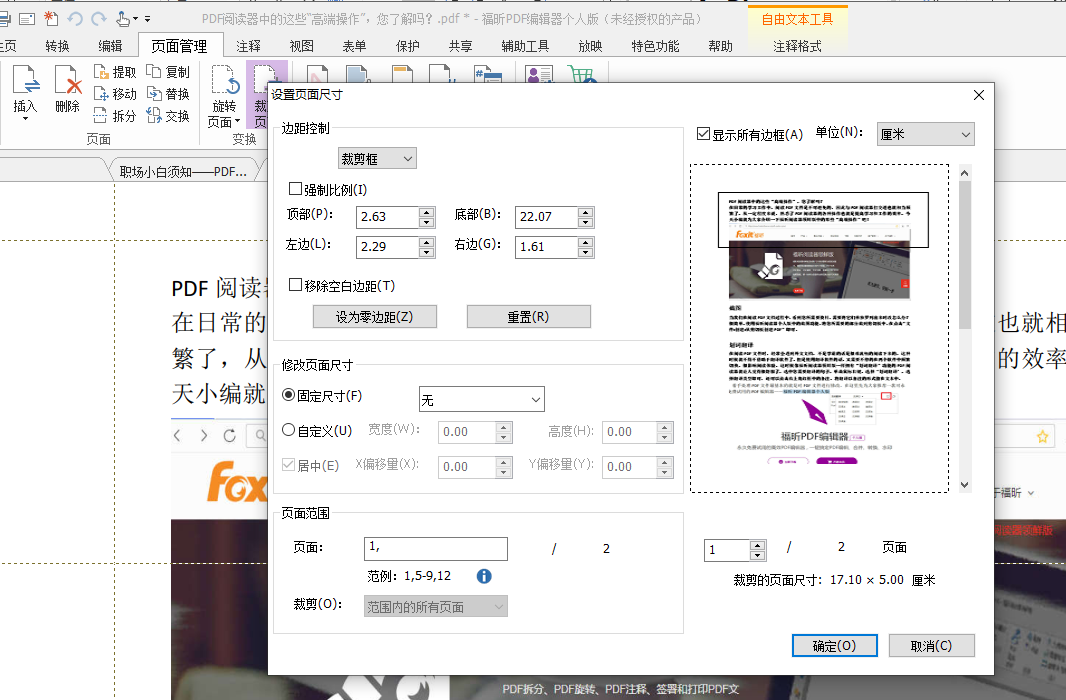Viewport: 1066px width, 700px height.
Task: Click the new blank PDF icon with star
Action: click(x=51, y=19)
